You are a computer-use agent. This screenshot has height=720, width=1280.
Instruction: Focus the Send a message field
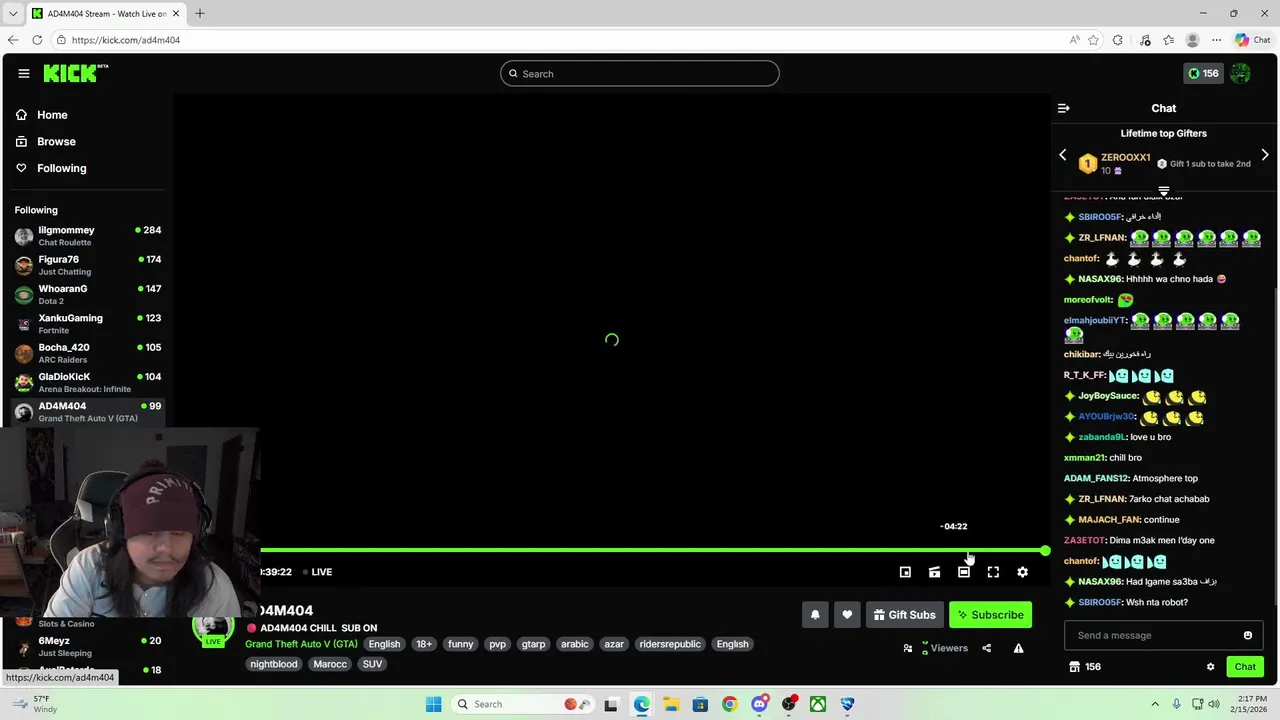(1152, 635)
